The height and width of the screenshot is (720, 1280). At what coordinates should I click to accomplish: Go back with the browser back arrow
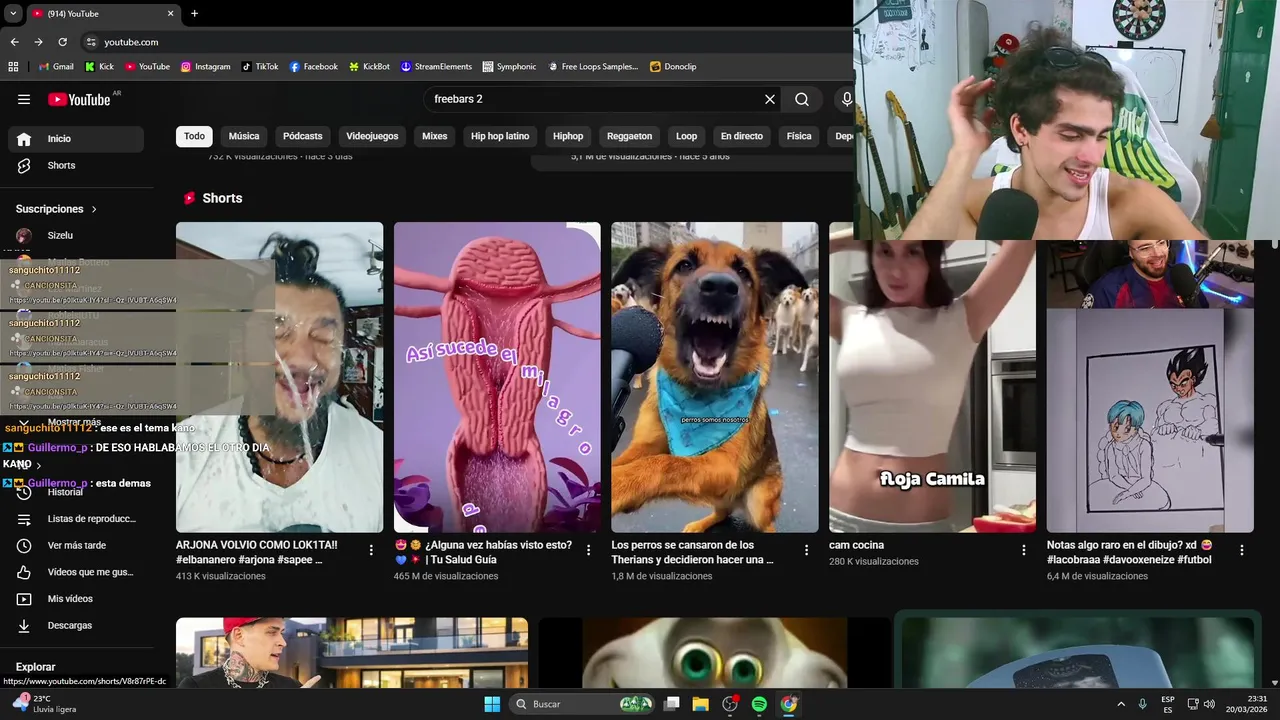click(14, 42)
